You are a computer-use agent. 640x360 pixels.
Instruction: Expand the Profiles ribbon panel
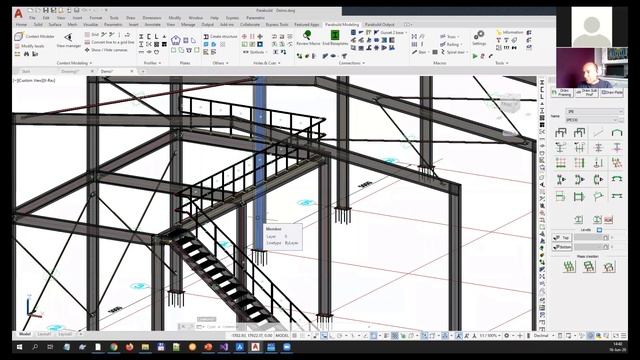point(153,63)
